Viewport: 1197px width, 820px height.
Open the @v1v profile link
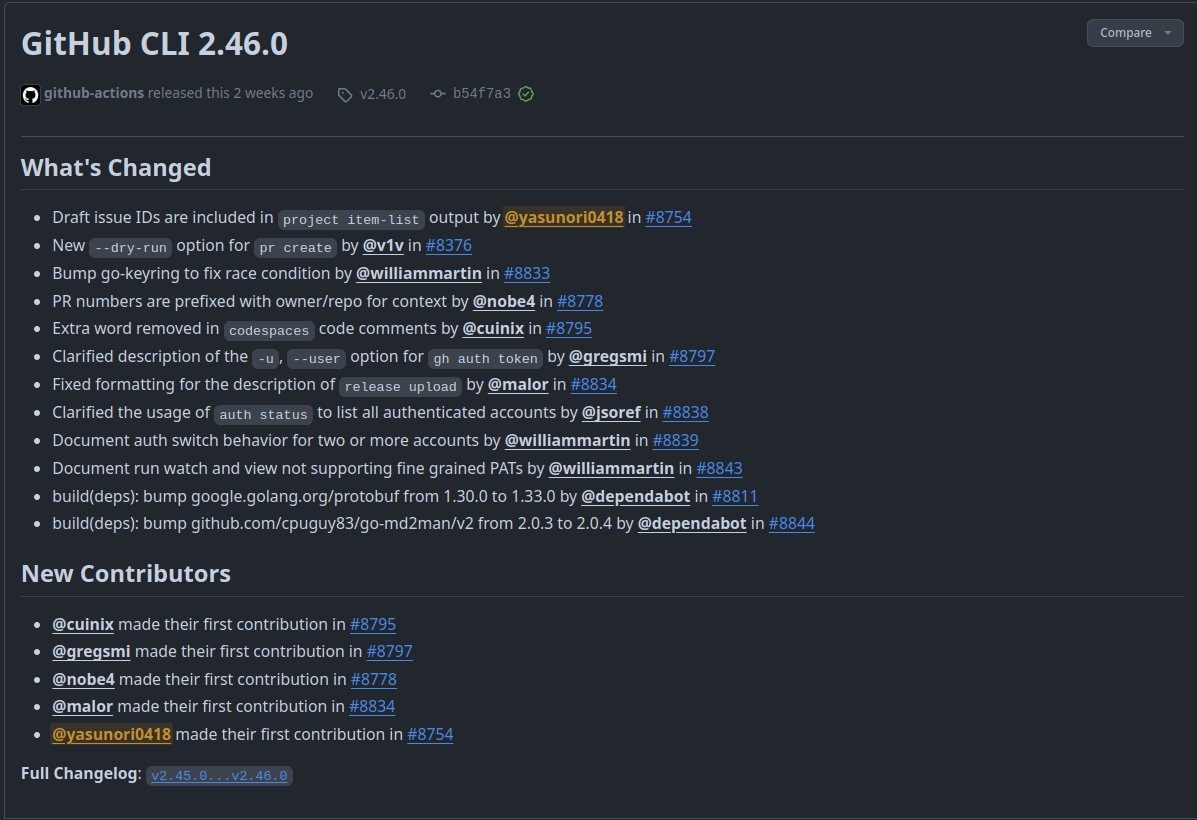[383, 246]
